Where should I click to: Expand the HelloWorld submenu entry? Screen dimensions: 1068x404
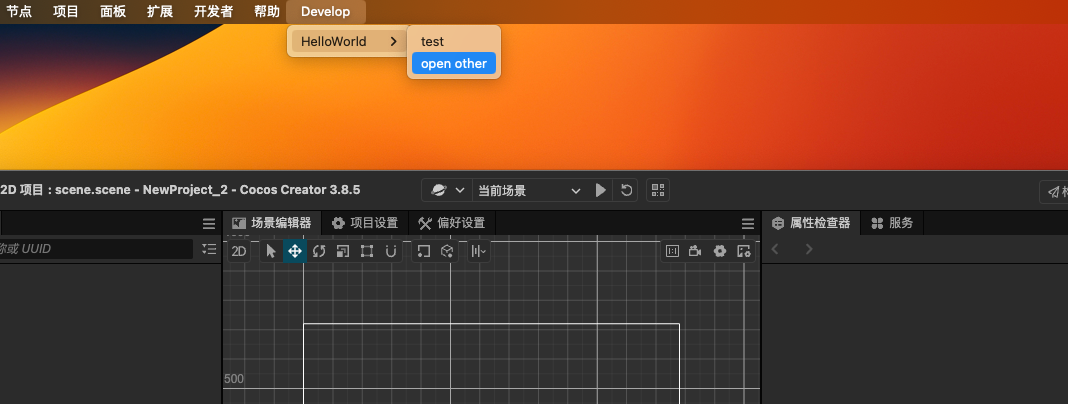point(348,42)
